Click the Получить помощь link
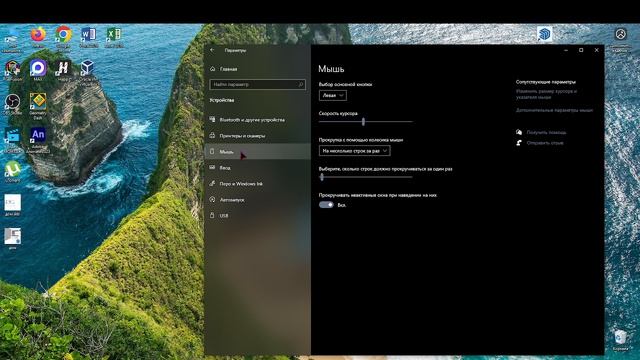The height and width of the screenshot is (360, 640). tap(546, 132)
